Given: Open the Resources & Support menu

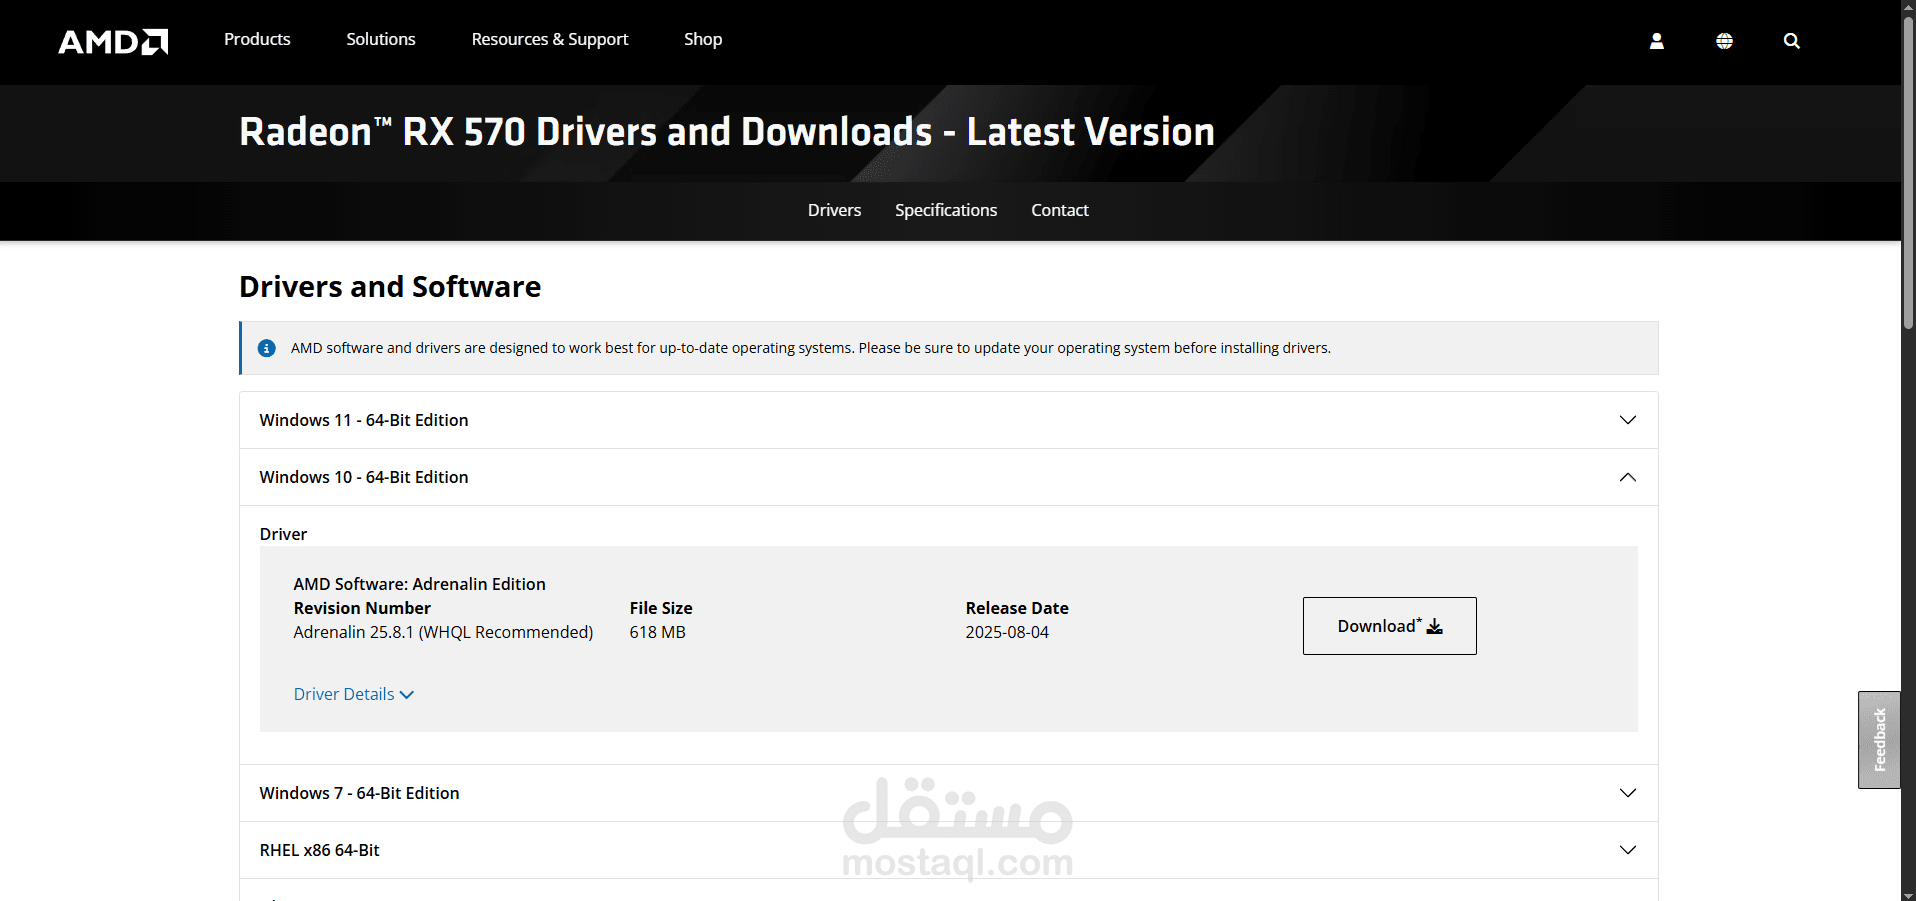Looking at the screenshot, I should tap(550, 39).
